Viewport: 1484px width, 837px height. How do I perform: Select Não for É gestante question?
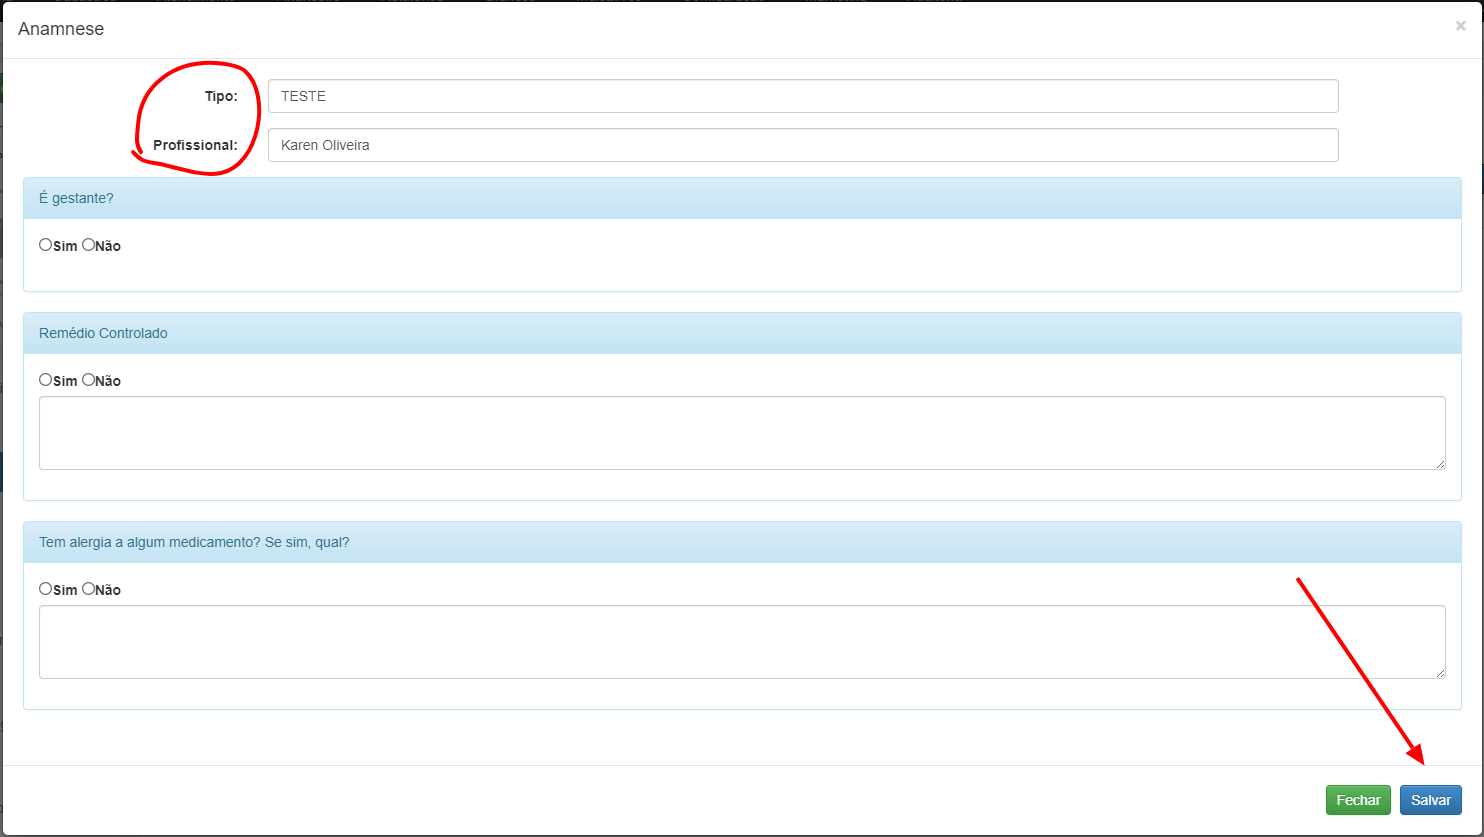88,245
